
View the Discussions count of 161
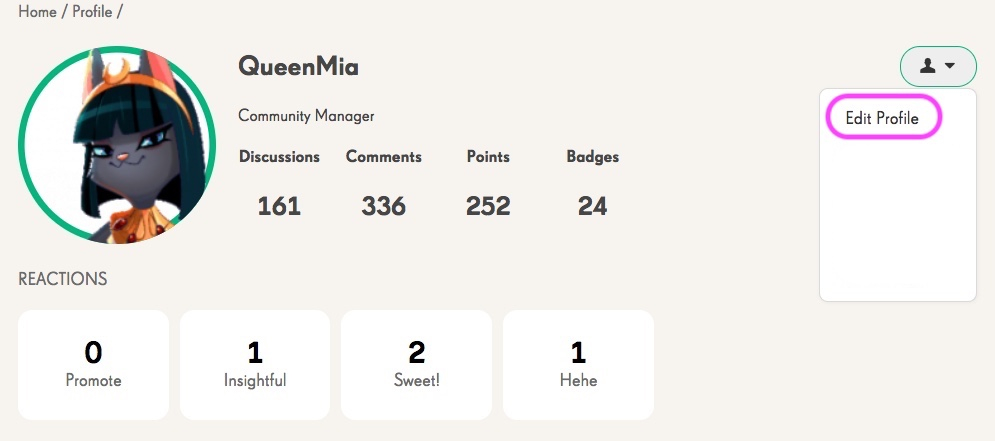279,206
